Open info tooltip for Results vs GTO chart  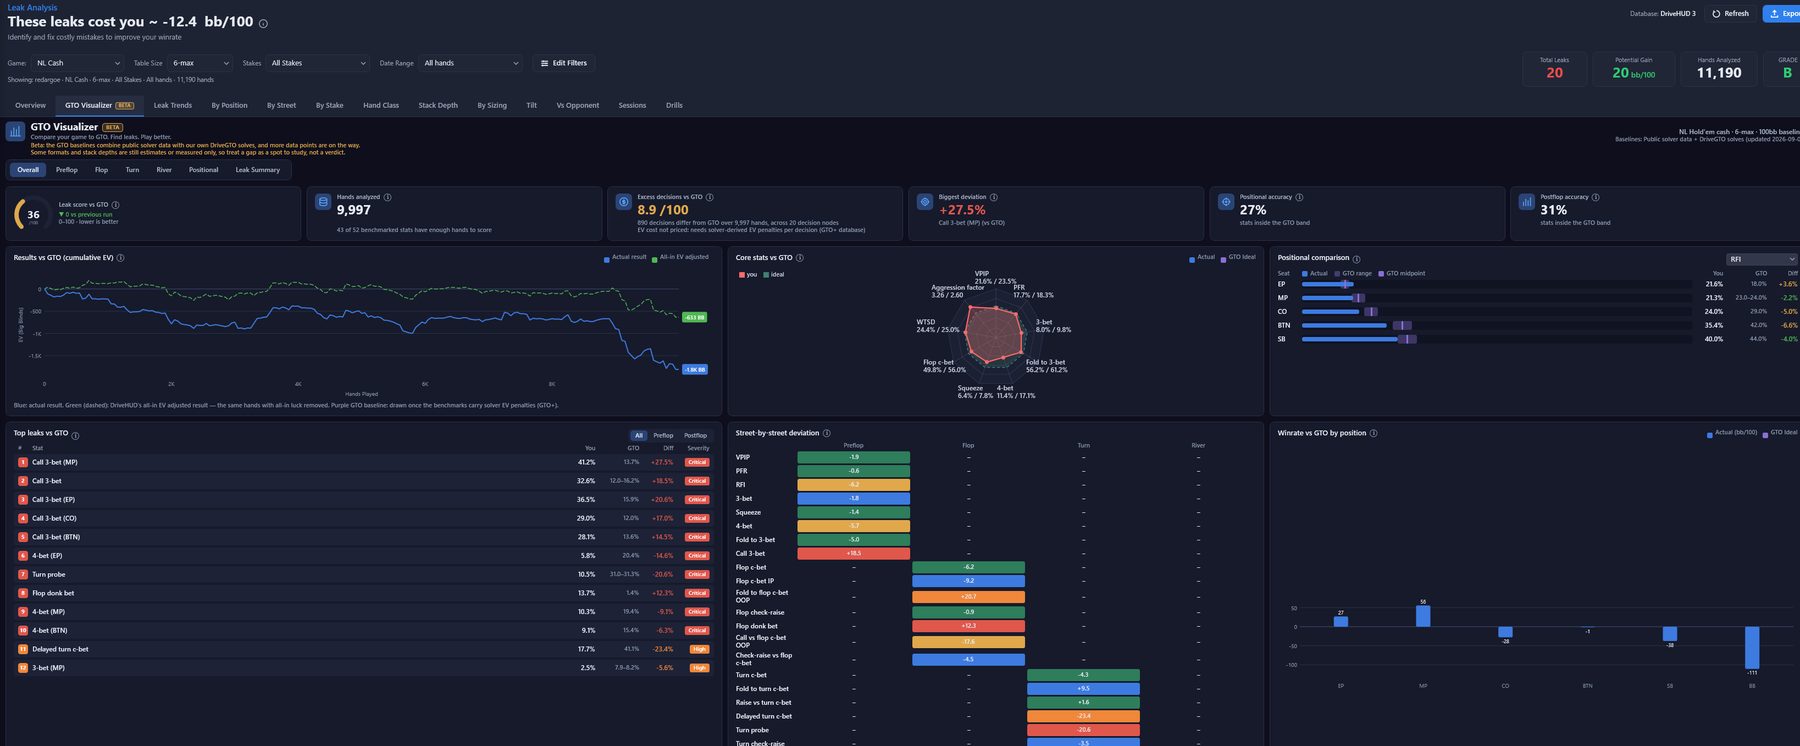(x=120, y=258)
